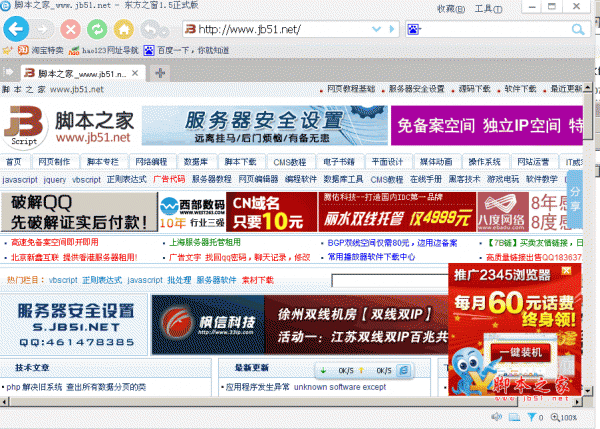Open the 100% zoom control in status bar
The image size is (600, 429).
564,417
